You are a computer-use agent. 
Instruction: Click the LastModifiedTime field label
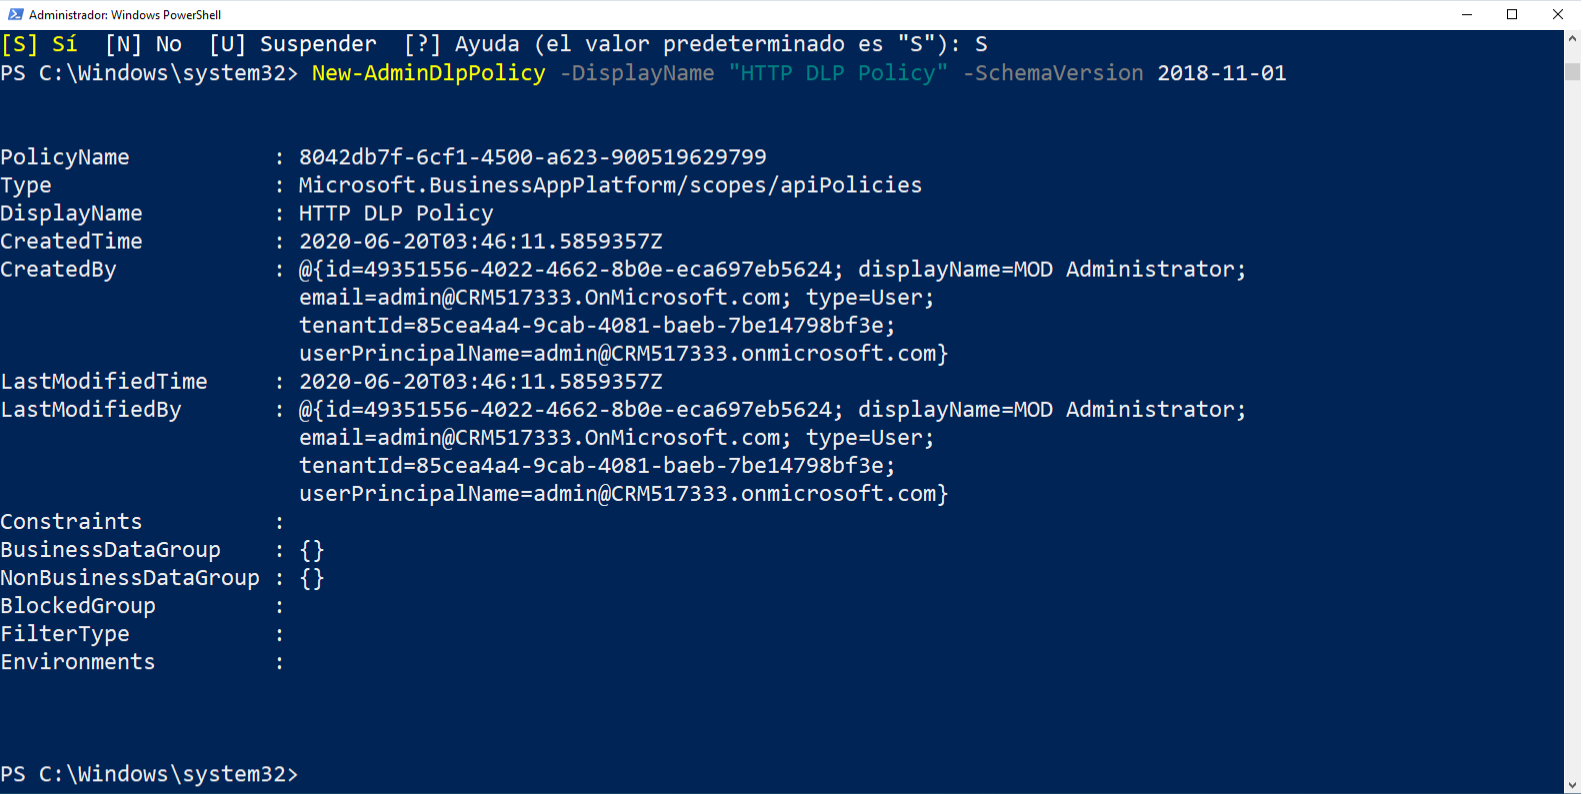click(104, 381)
